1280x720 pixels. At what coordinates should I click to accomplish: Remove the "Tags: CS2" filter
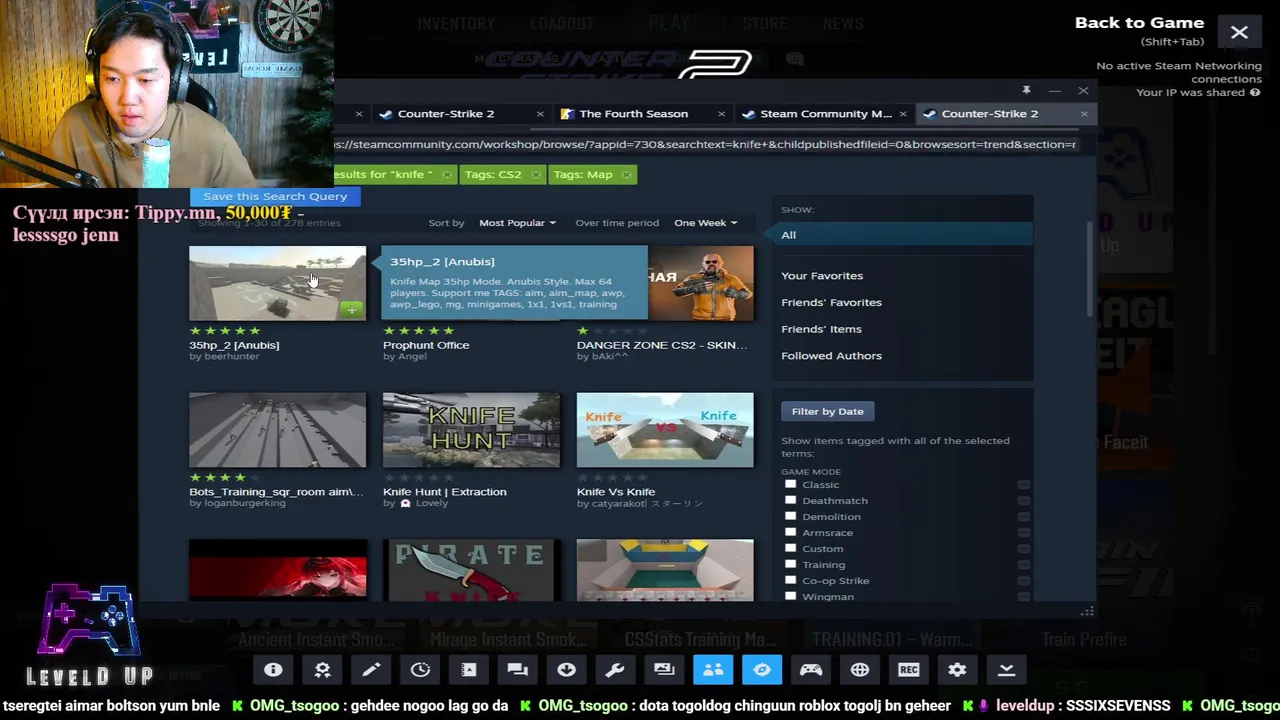(x=536, y=175)
